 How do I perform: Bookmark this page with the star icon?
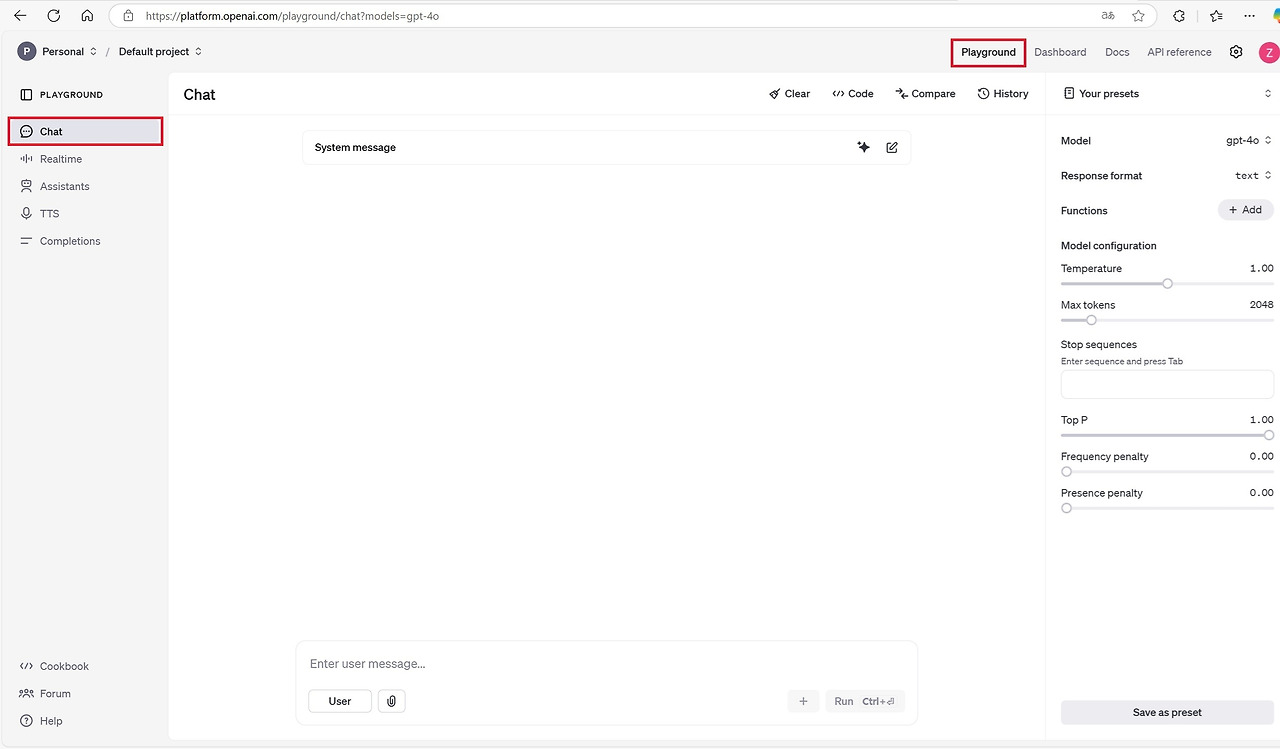click(x=1138, y=16)
